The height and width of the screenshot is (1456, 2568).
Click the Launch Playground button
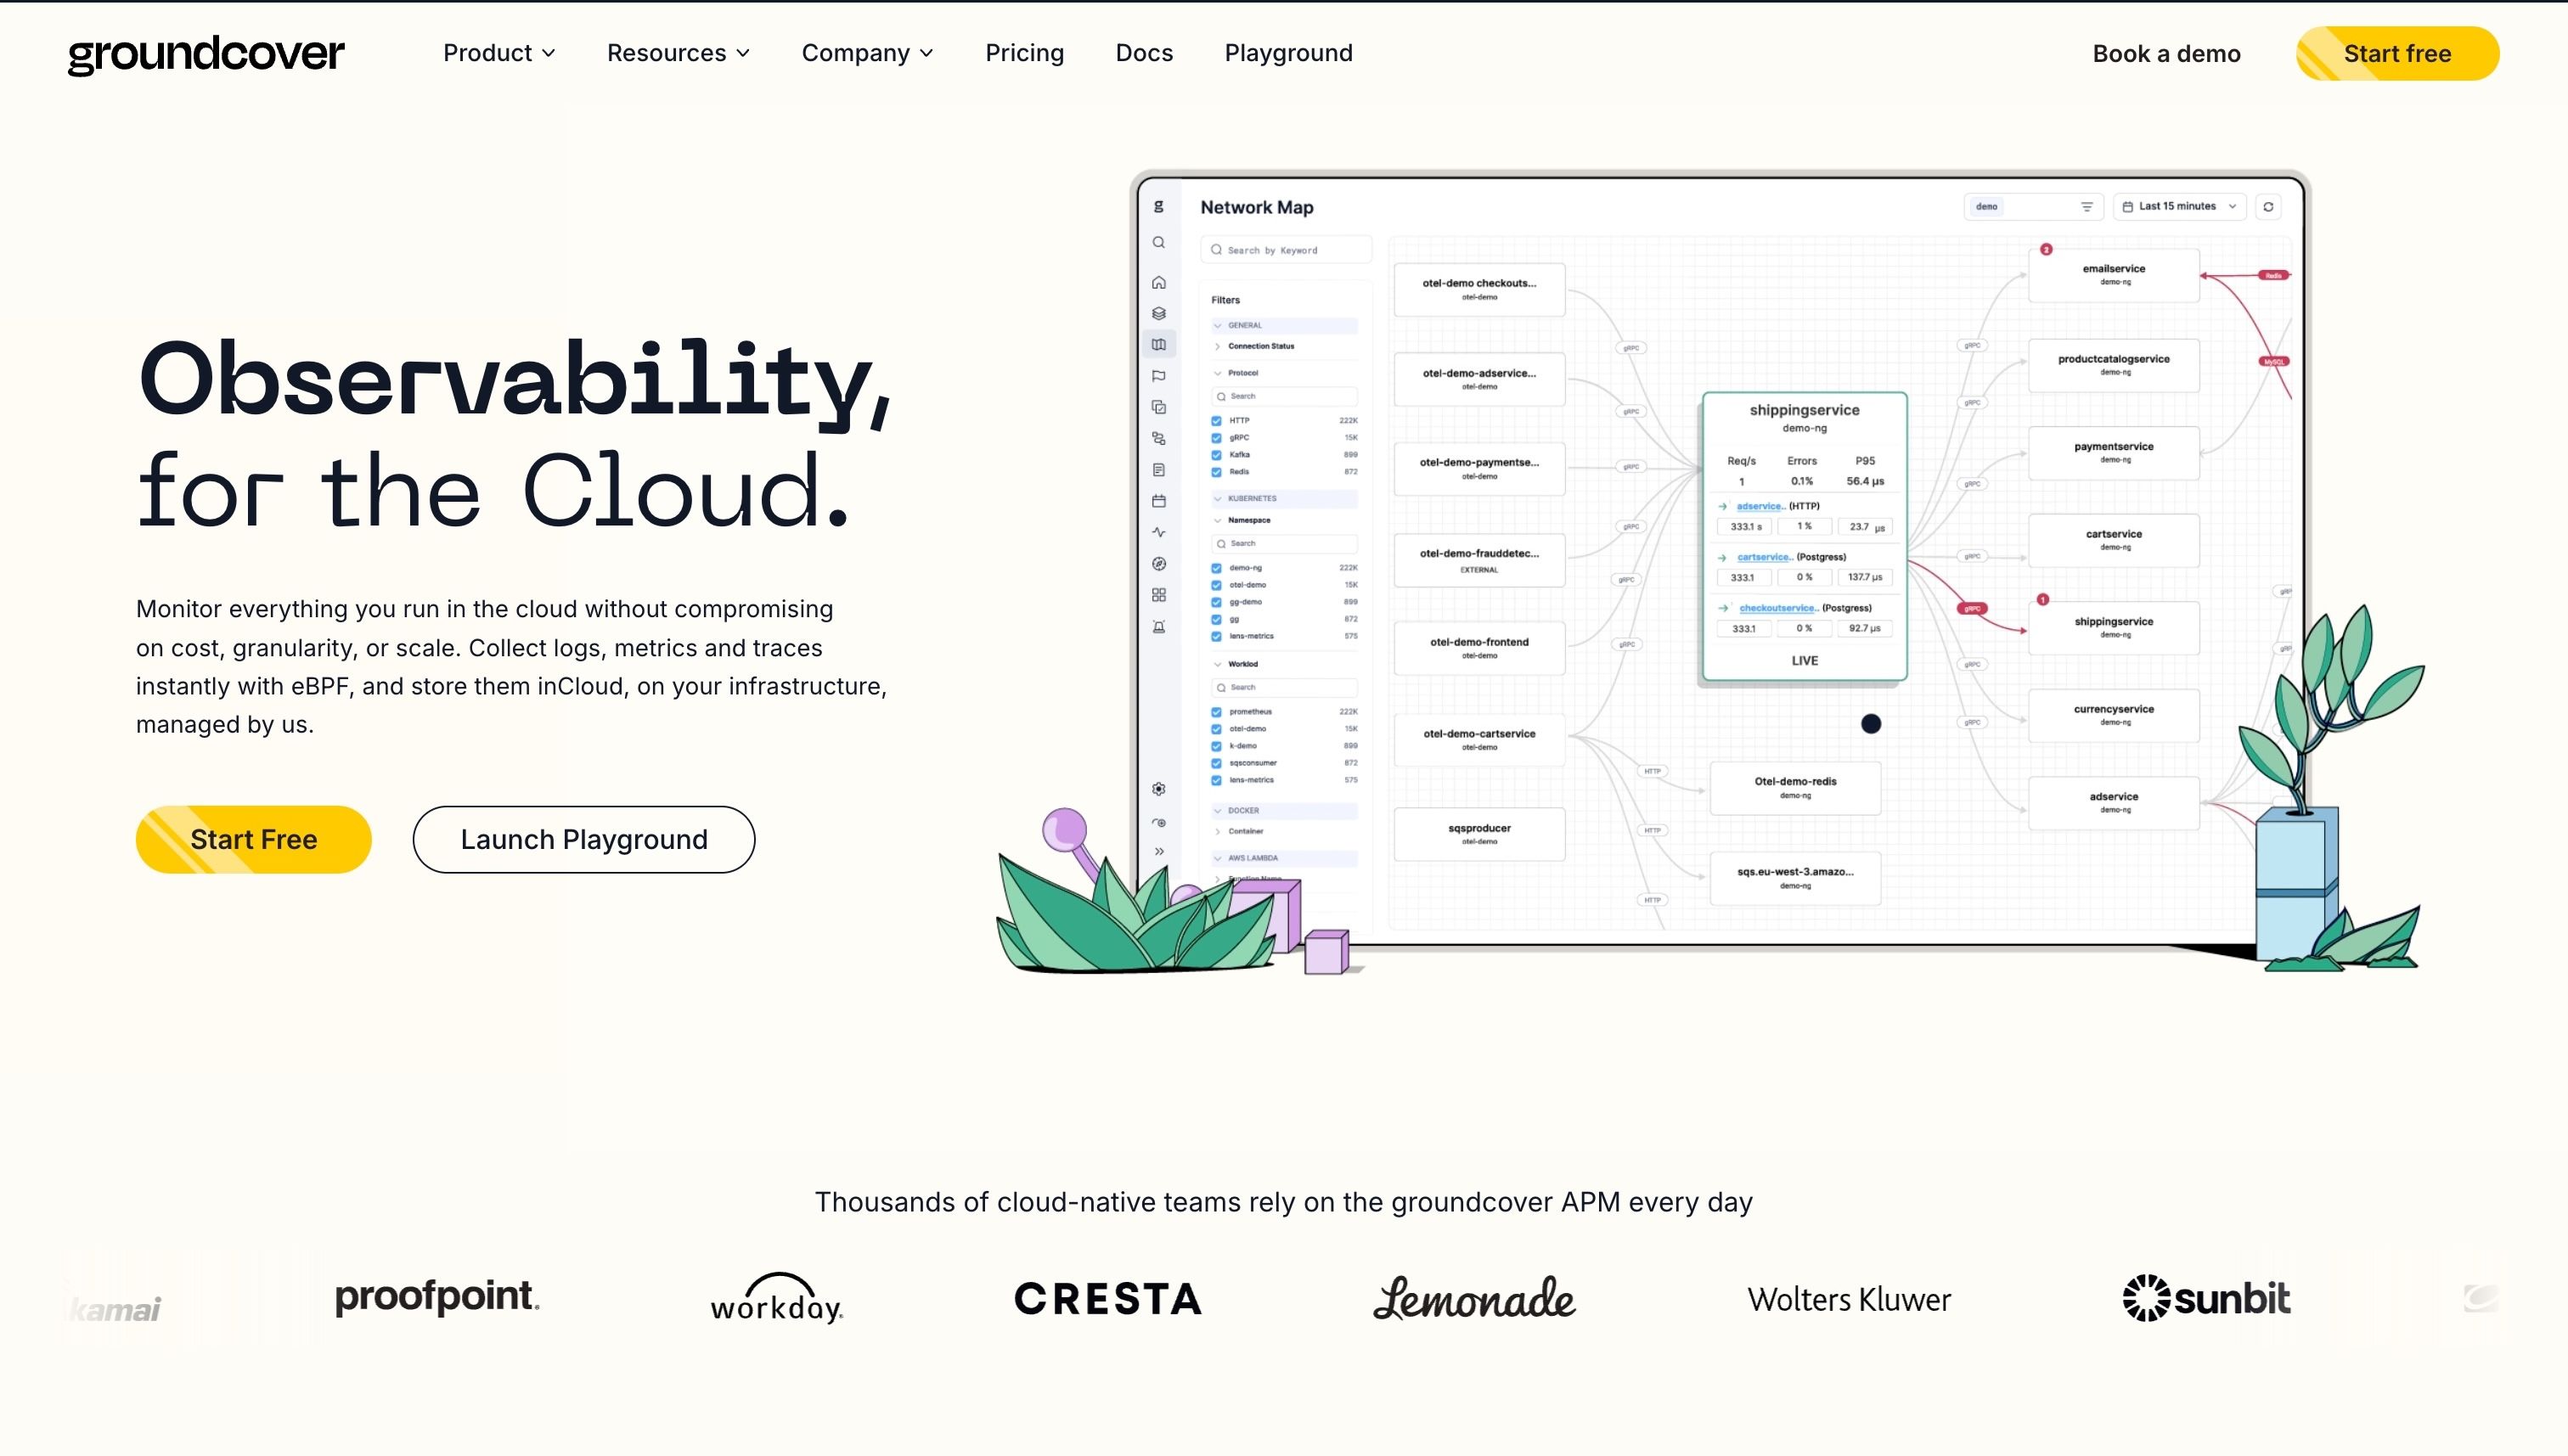(x=584, y=840)
